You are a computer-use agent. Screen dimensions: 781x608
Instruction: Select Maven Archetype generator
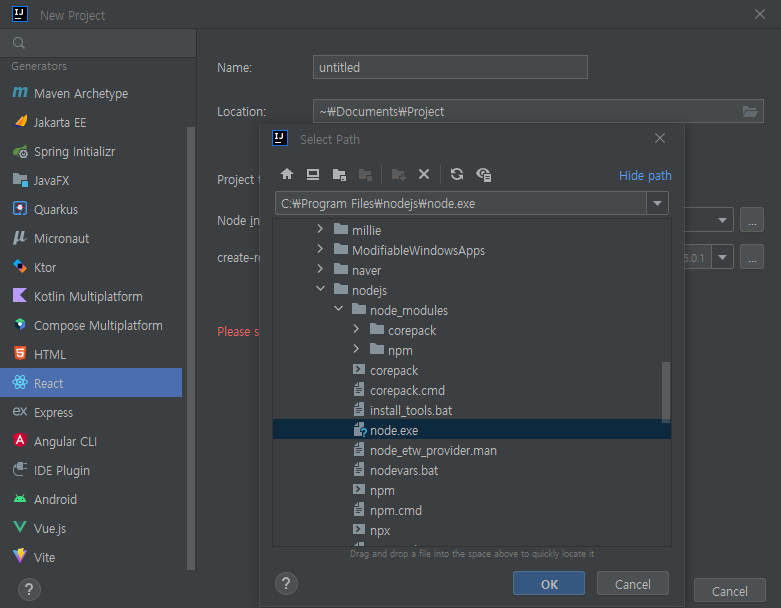[x=91, y=93]
